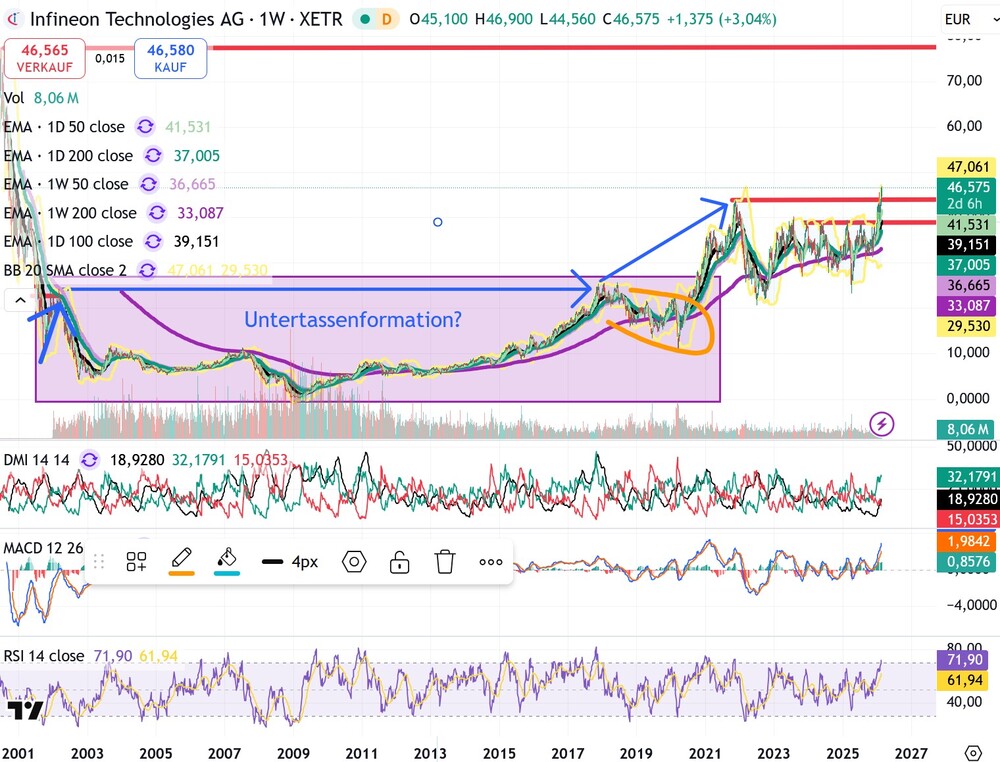1000x762 pixels.
Task: Click the more options dots in the drawing toolbar
Action: pyautogui.click(x=490, y=562)
